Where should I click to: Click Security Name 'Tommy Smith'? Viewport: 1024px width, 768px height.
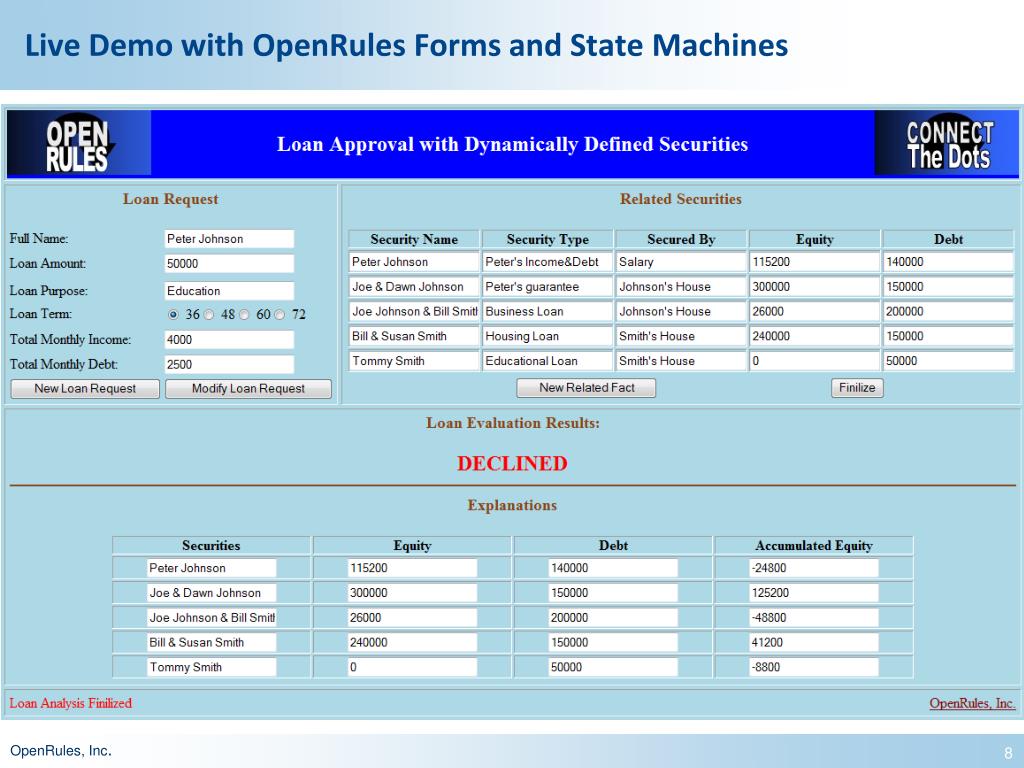pyautogui.click(x=414, y=361)
